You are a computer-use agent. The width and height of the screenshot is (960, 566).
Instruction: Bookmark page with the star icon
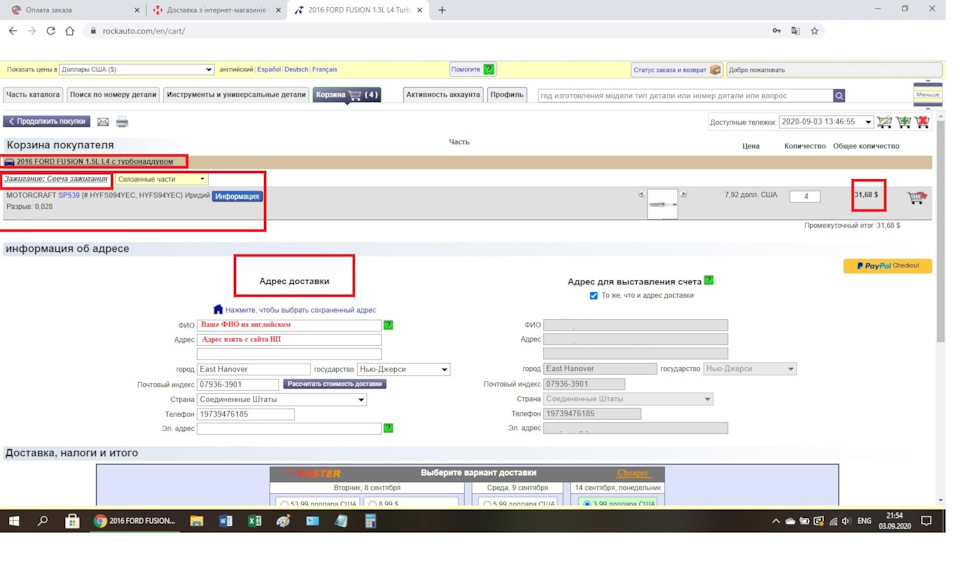click(814, 31)
